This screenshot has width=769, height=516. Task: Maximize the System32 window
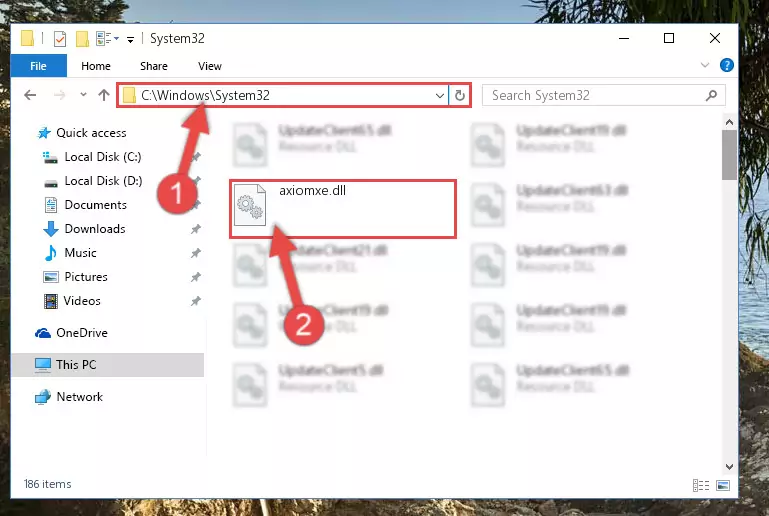(x=668, y=38)
